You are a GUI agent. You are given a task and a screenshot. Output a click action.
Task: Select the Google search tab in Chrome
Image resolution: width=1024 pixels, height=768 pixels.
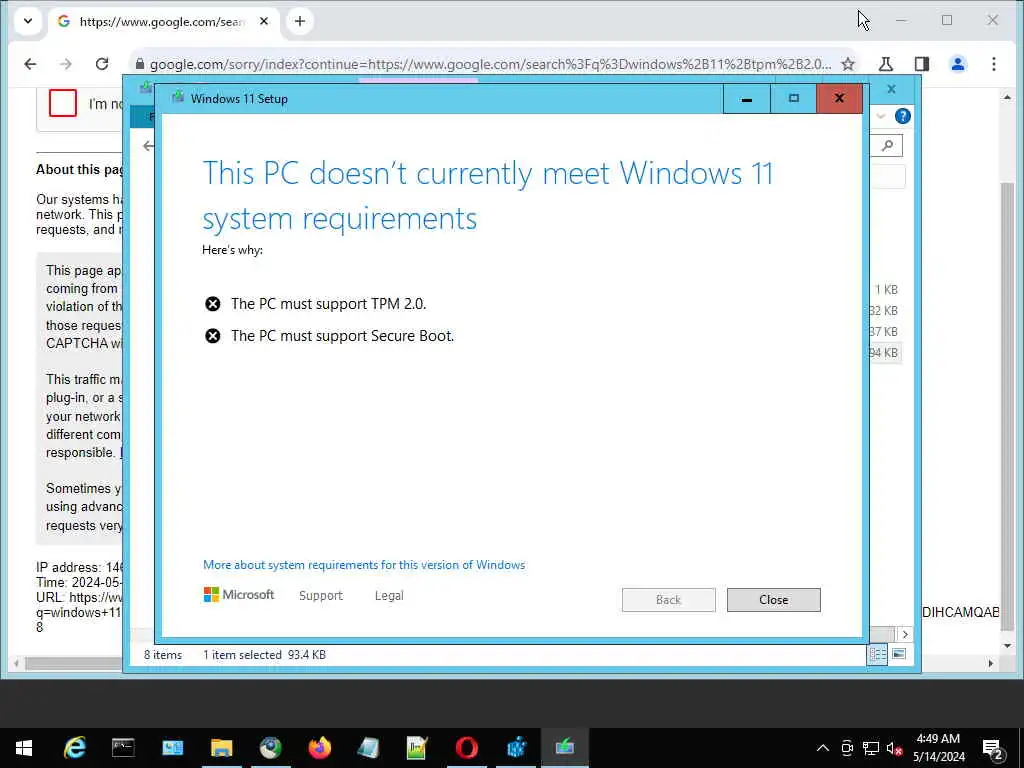pyautogui.click(x=163, y=22)
